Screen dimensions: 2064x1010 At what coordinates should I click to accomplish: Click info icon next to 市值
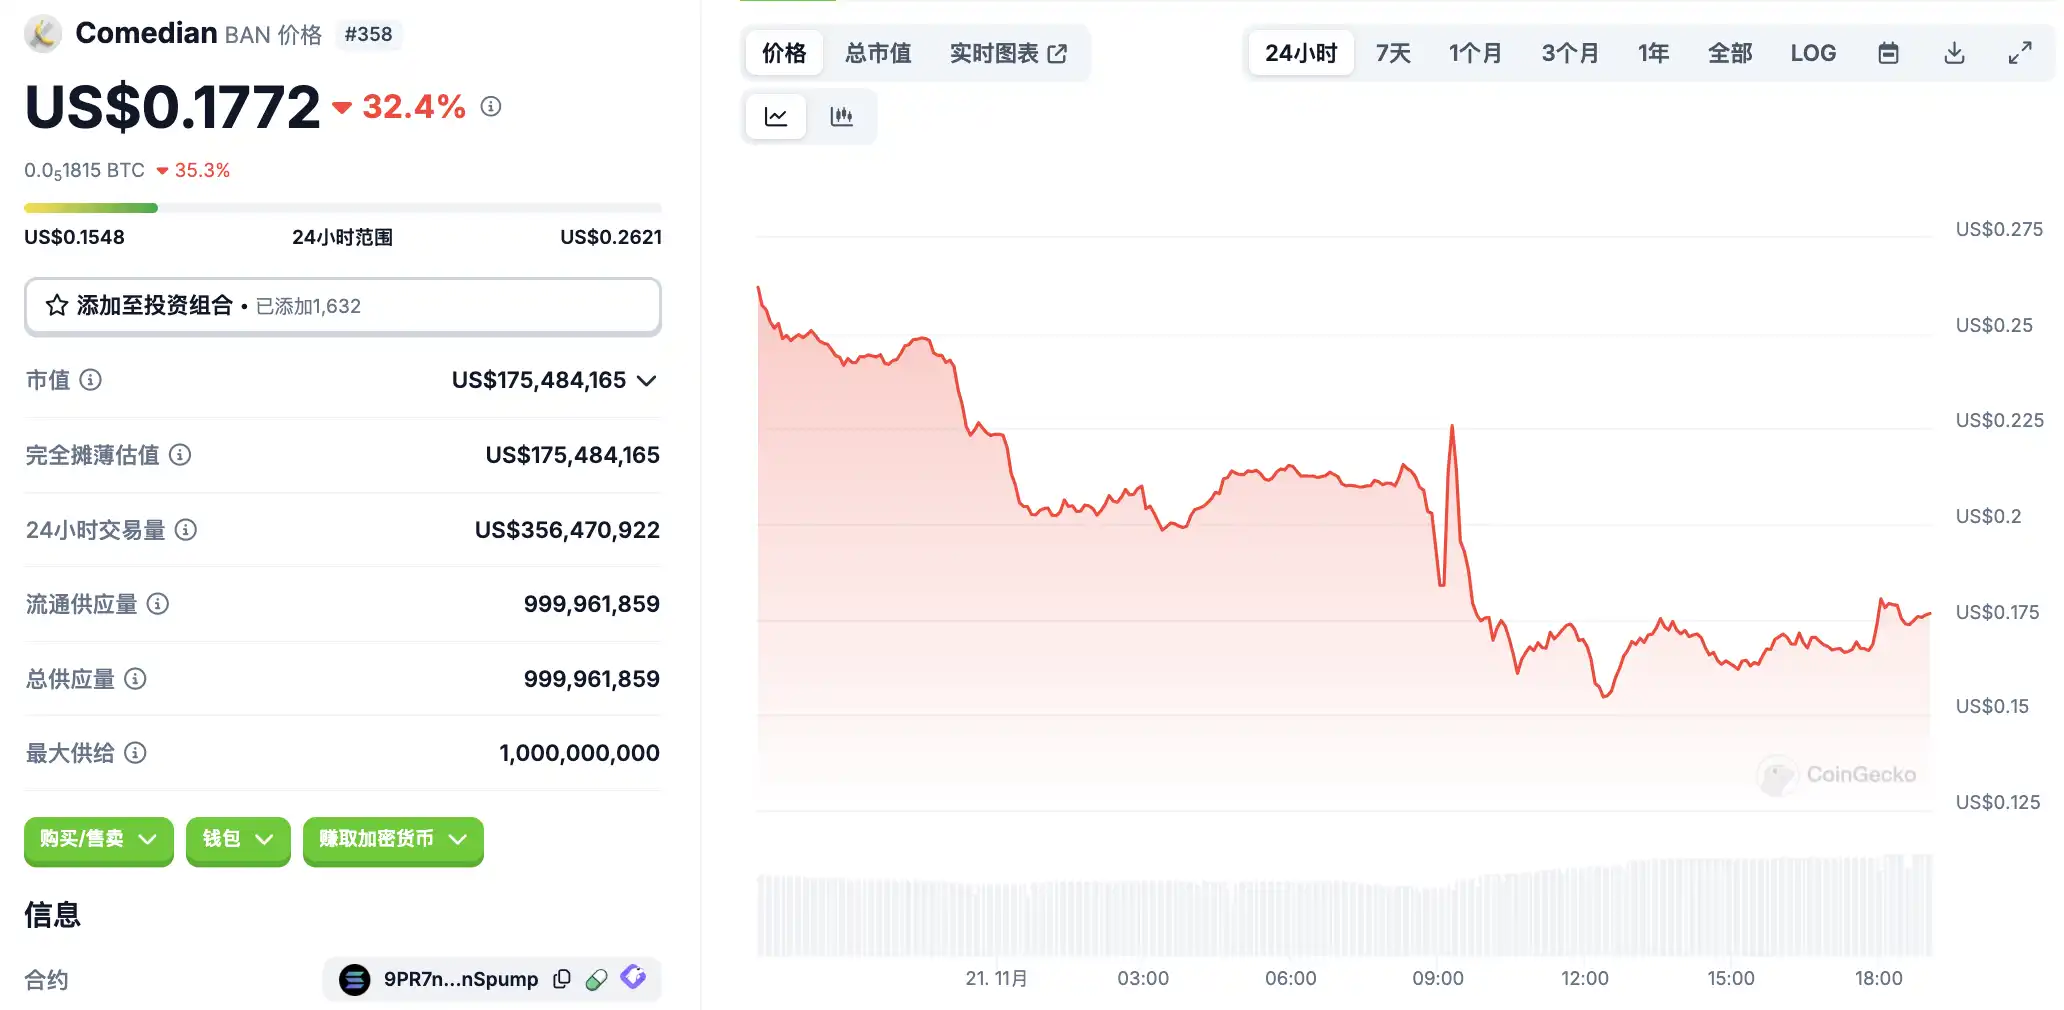(x=90, y=380)
